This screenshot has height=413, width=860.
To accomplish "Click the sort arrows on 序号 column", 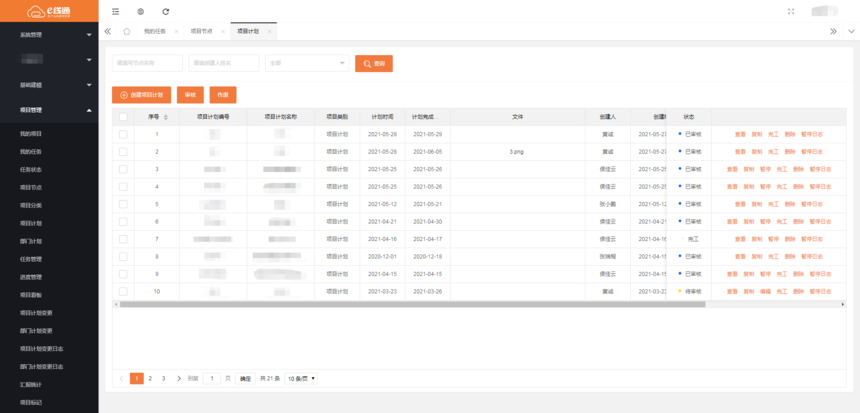I will pyautogui.click(x=165, y=117).
